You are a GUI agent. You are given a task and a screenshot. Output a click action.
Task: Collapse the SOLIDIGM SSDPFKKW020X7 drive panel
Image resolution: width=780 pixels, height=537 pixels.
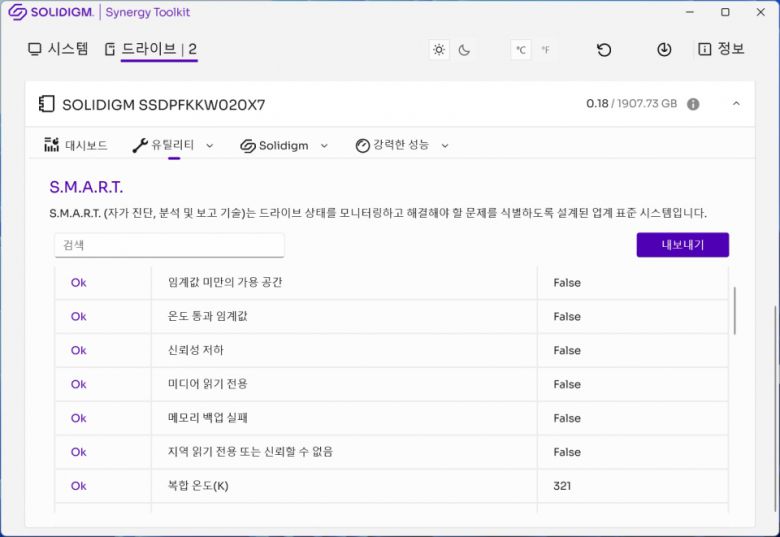click(x=736, y=103)
